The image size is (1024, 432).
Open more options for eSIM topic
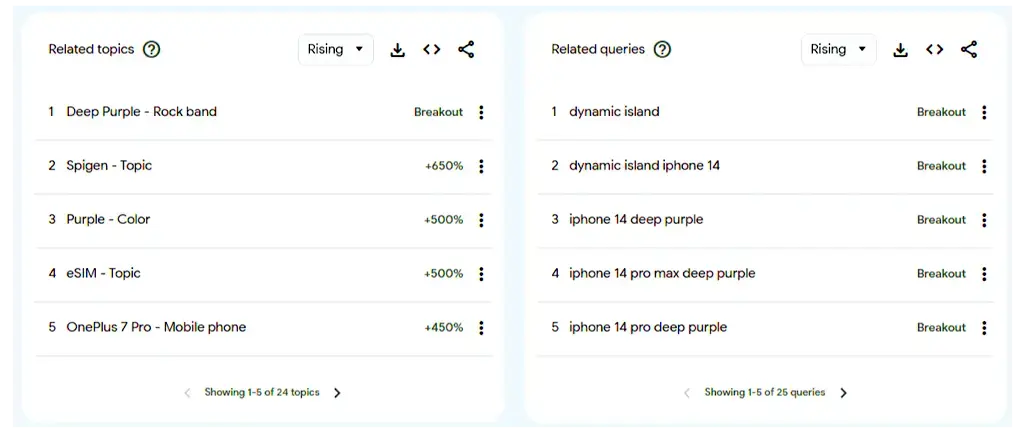coord(481,274)
